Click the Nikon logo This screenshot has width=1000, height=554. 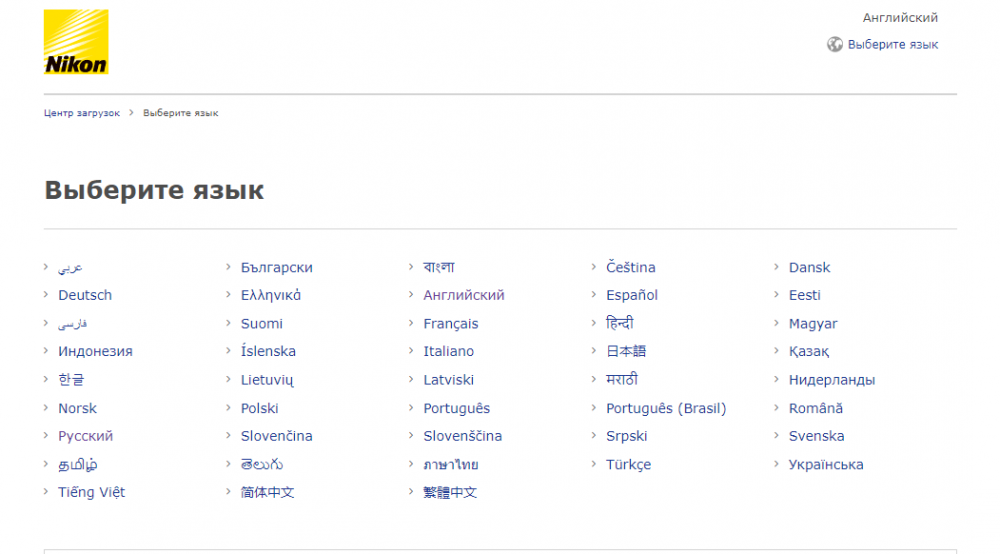[76, 41]
